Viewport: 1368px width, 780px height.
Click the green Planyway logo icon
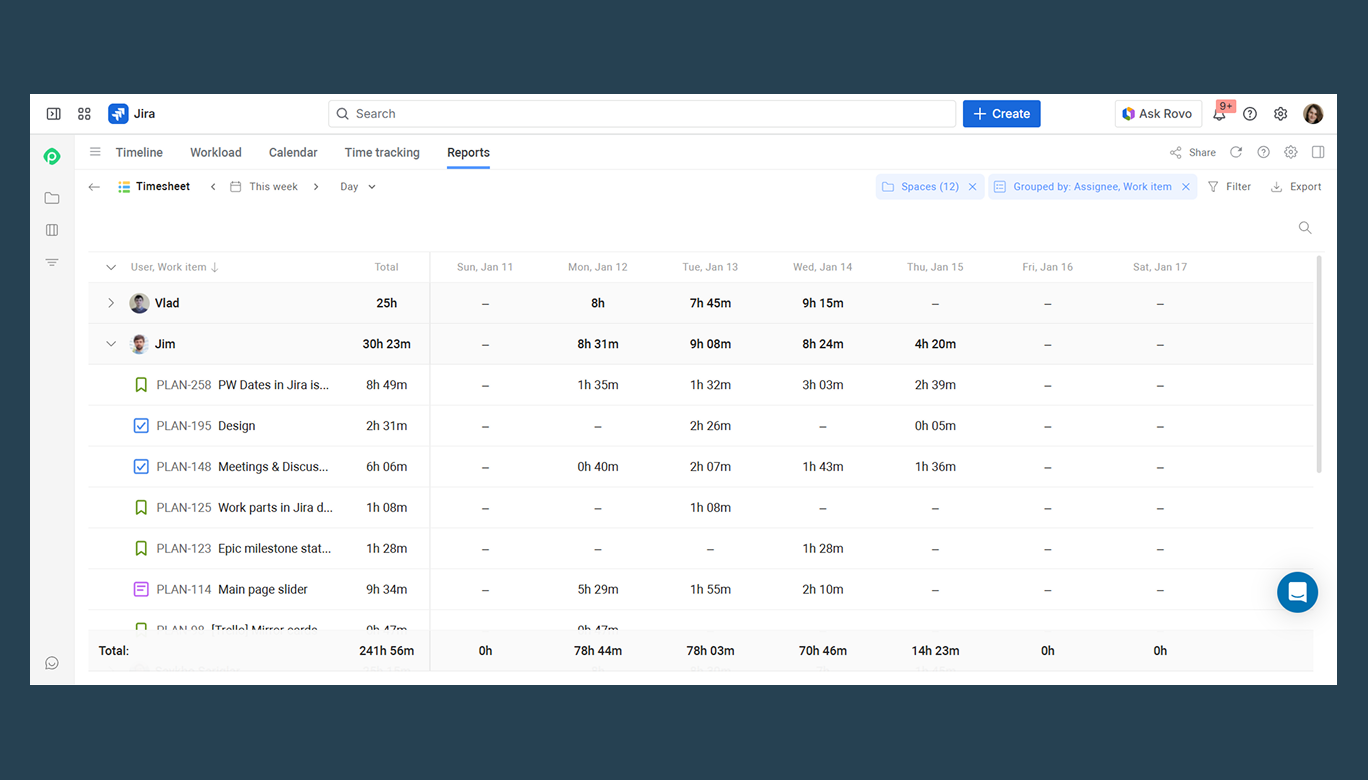pos(52,156)
